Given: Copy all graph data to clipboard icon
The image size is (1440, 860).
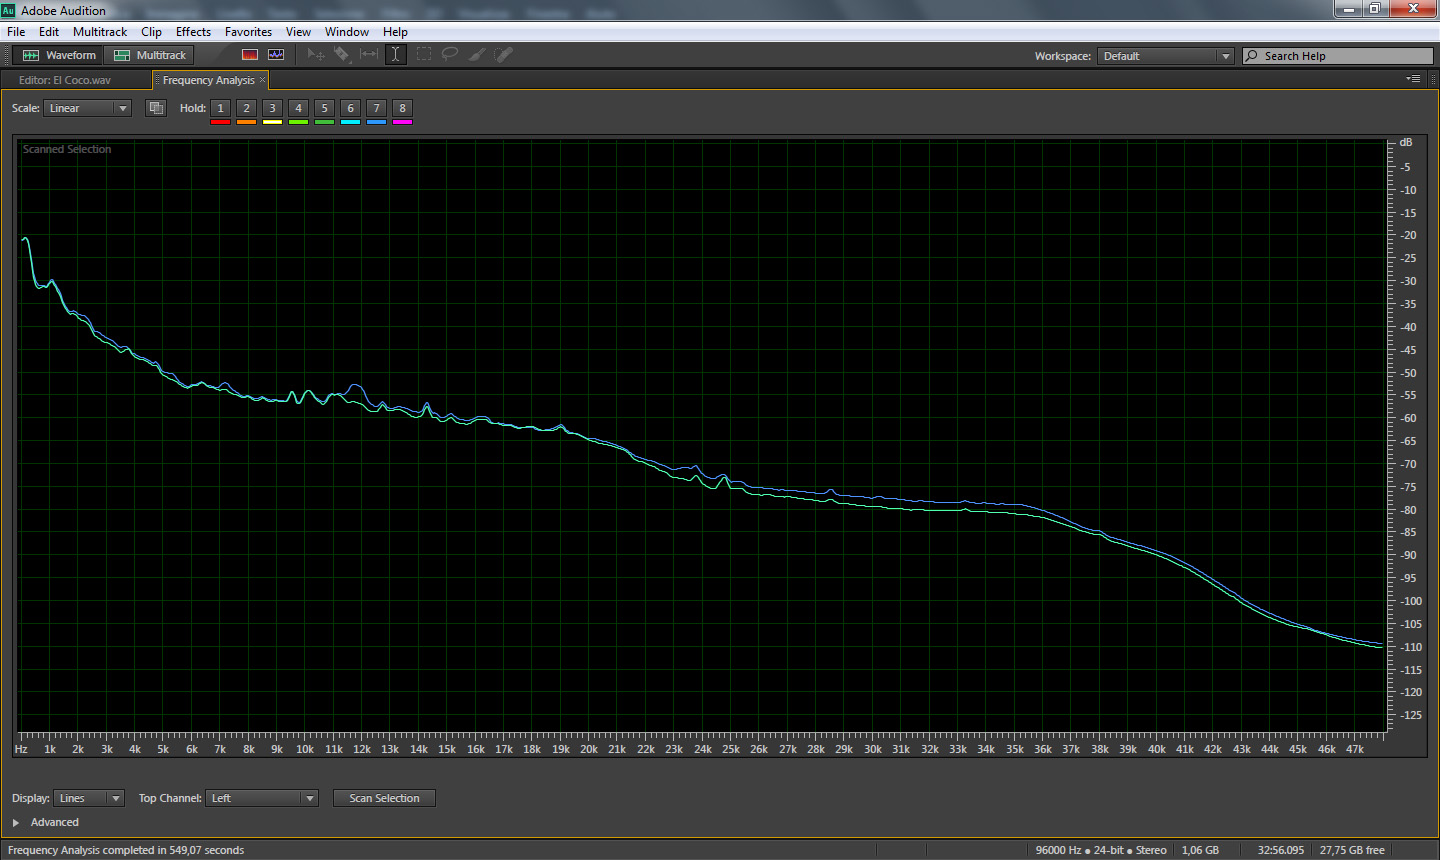Looking at the screenshot, I should (156, 108).
